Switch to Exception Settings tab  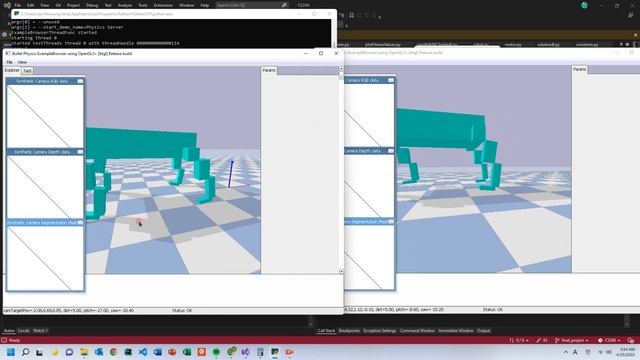(x=380, y=331)
